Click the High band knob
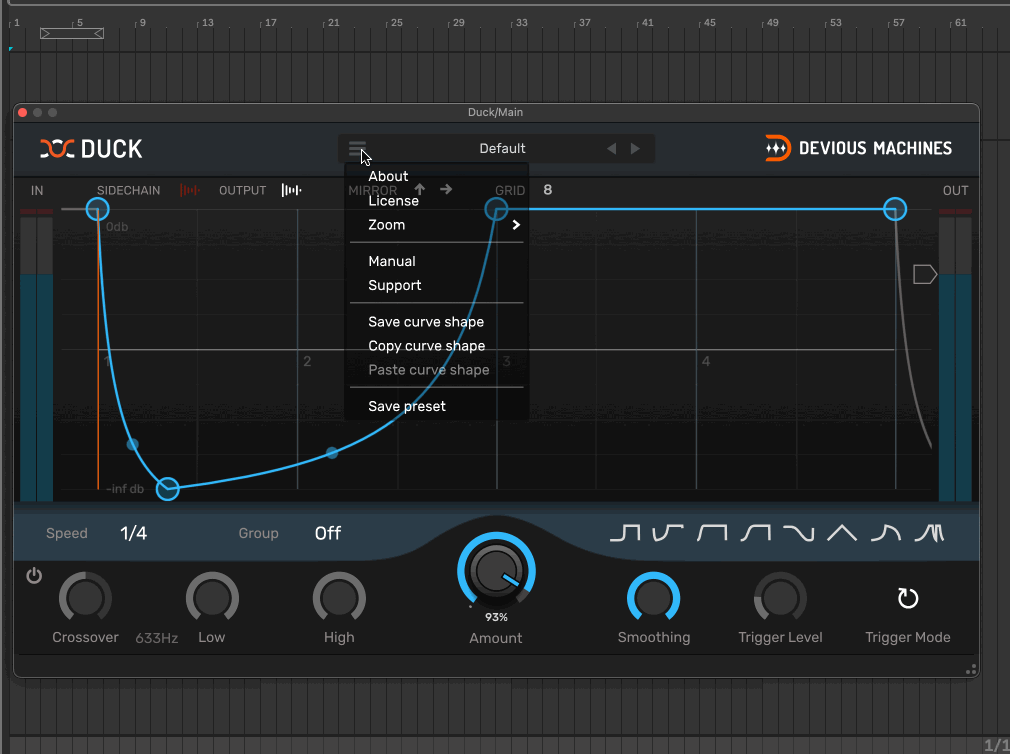The width and height of the screenshot is (1010, 754). [339, 598]
